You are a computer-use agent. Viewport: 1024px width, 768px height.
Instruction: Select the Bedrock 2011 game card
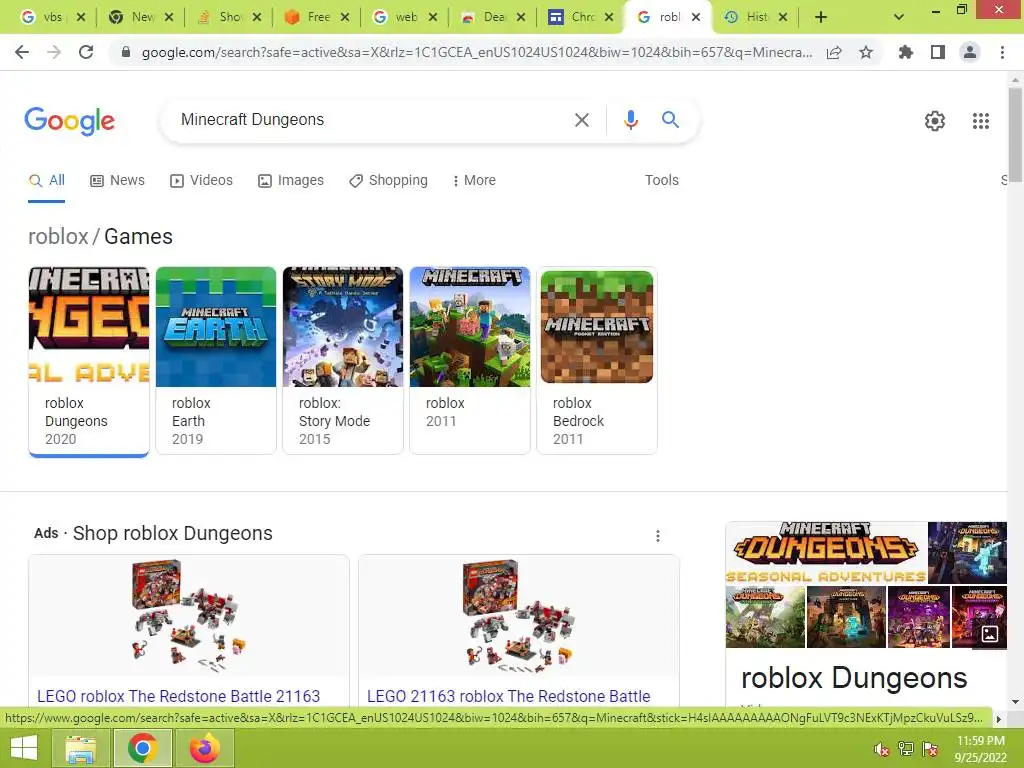point(597,360)
